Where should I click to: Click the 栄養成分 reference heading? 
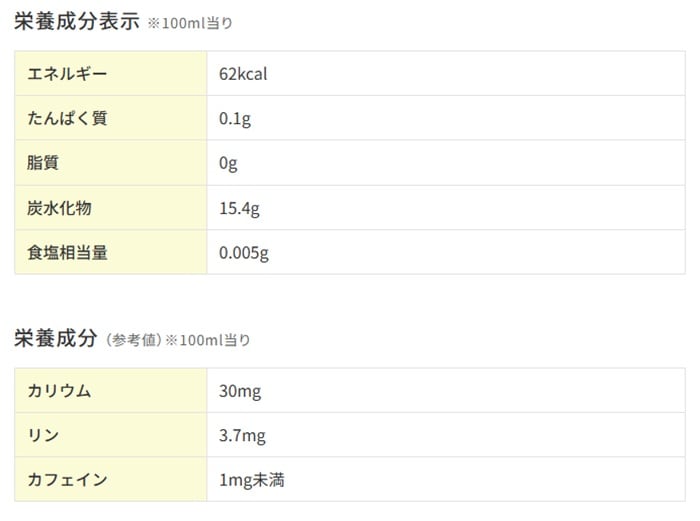pyautogui.click(x=55, y=339)
